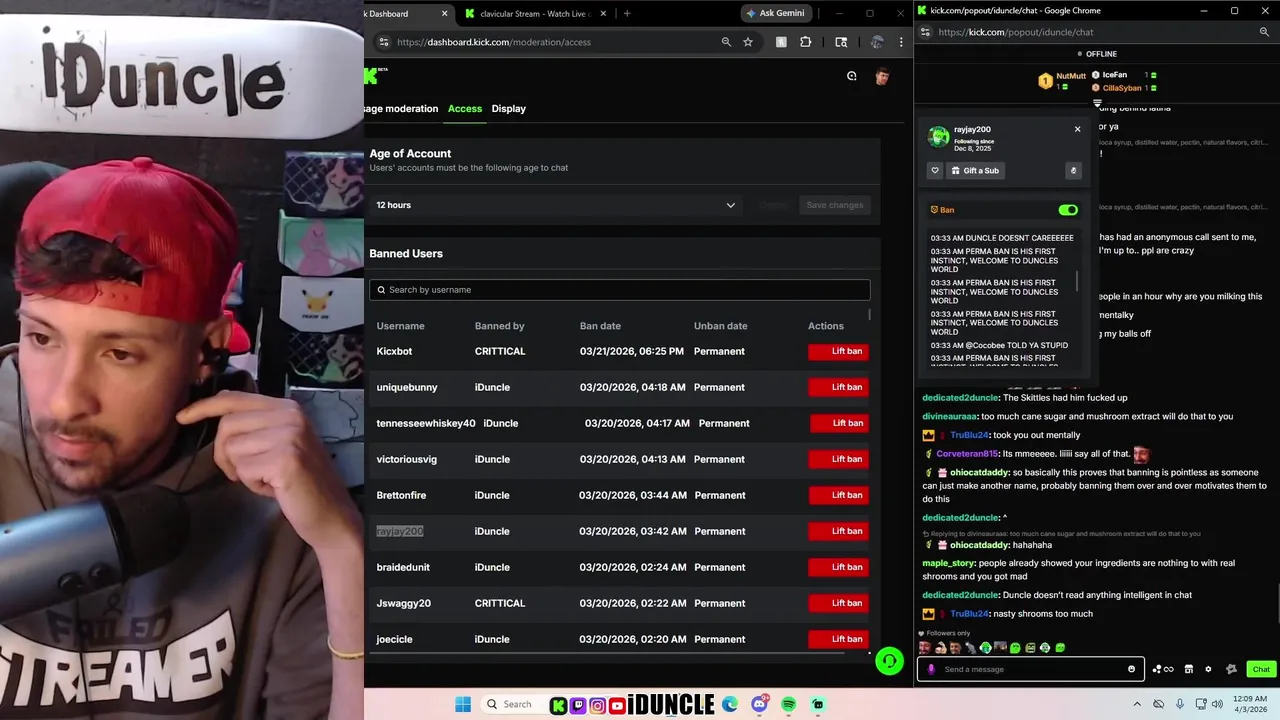Click the system tray volume icon

click(x=1217, y=704)
